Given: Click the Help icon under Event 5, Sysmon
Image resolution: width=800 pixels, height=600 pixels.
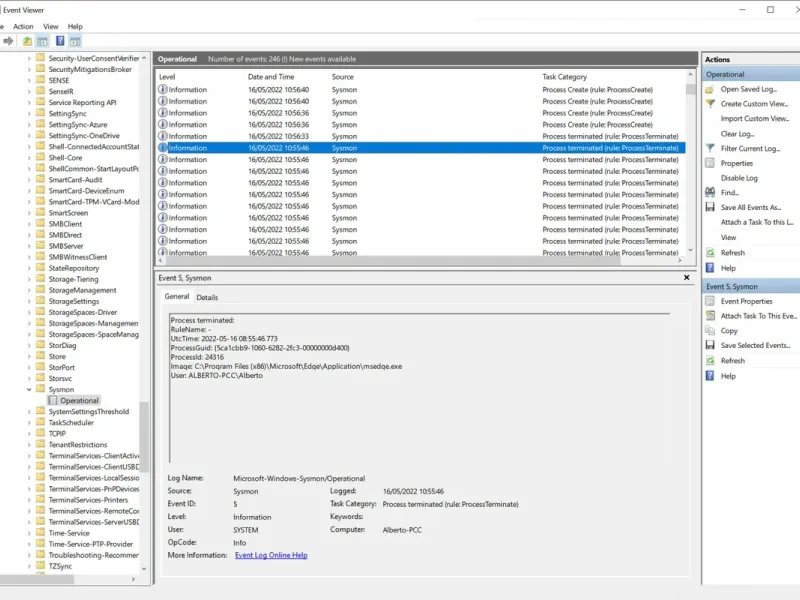Looking at the screenshot, I should [x=710, y=376].
